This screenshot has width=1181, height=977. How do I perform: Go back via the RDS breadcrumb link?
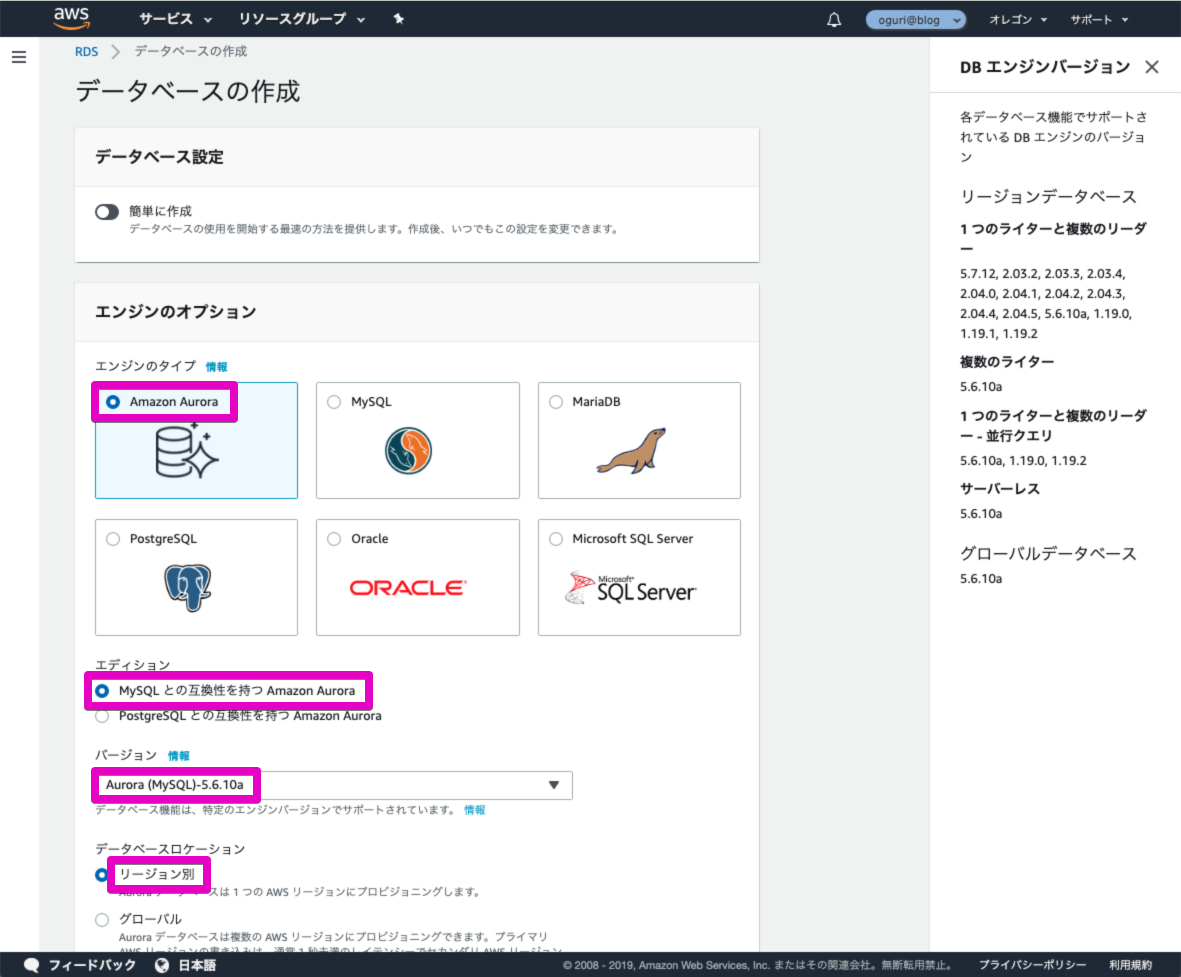86,50
